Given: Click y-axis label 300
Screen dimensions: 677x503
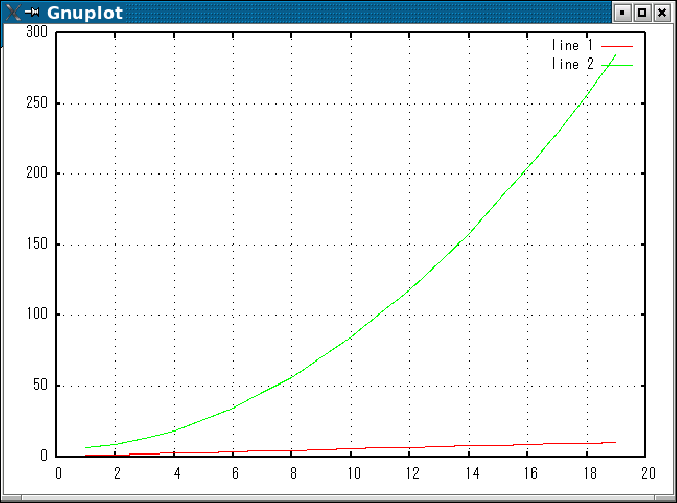Looking at the screenshot, I should click(37, 32).
